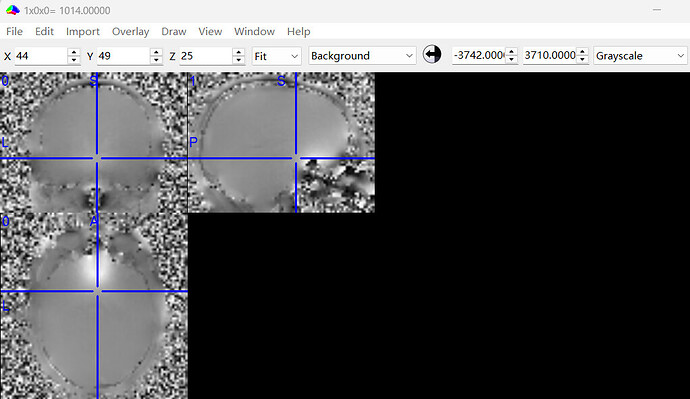Screen dimensions: 690x399
Task: Click inside the axial view panel
Action: click(94, 306)
